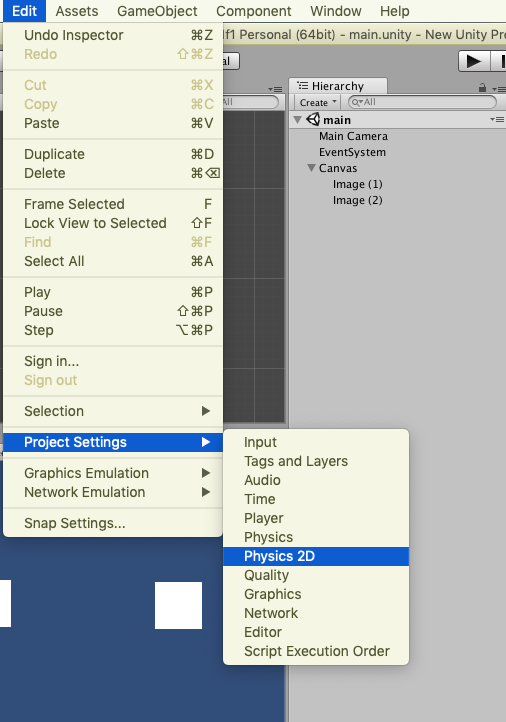The height and width of the screenshot is (722, 506).
Task: Select Script Execution Order
Action: 316,652
